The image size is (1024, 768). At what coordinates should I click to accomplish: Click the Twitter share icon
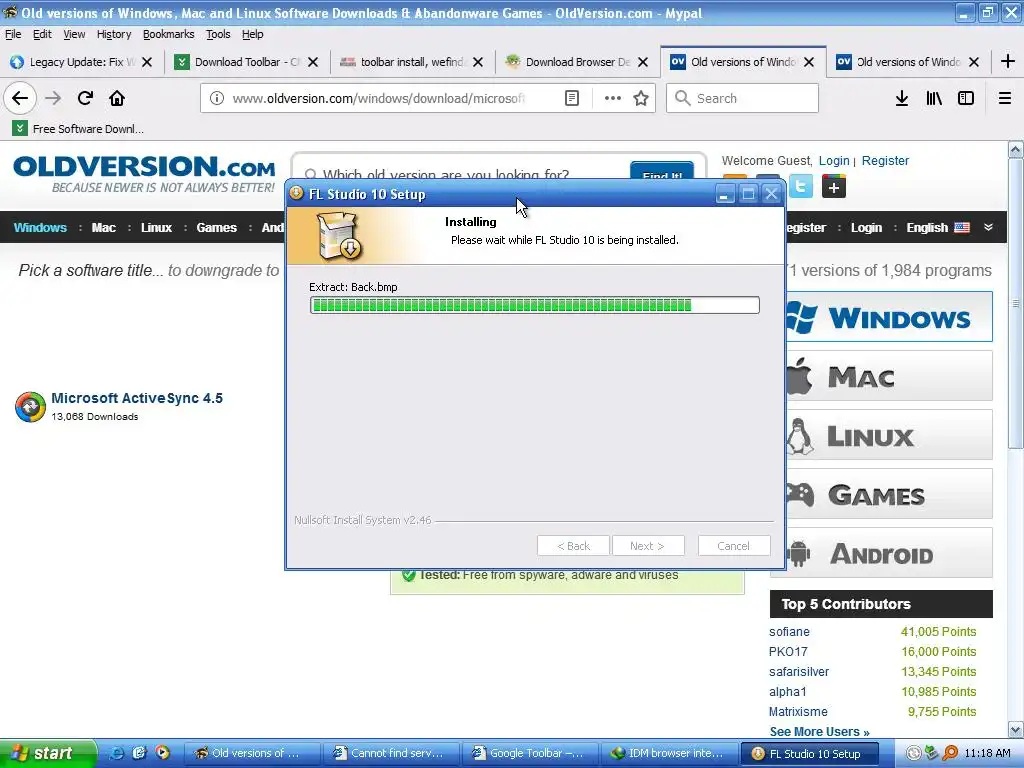click(801, 186)
